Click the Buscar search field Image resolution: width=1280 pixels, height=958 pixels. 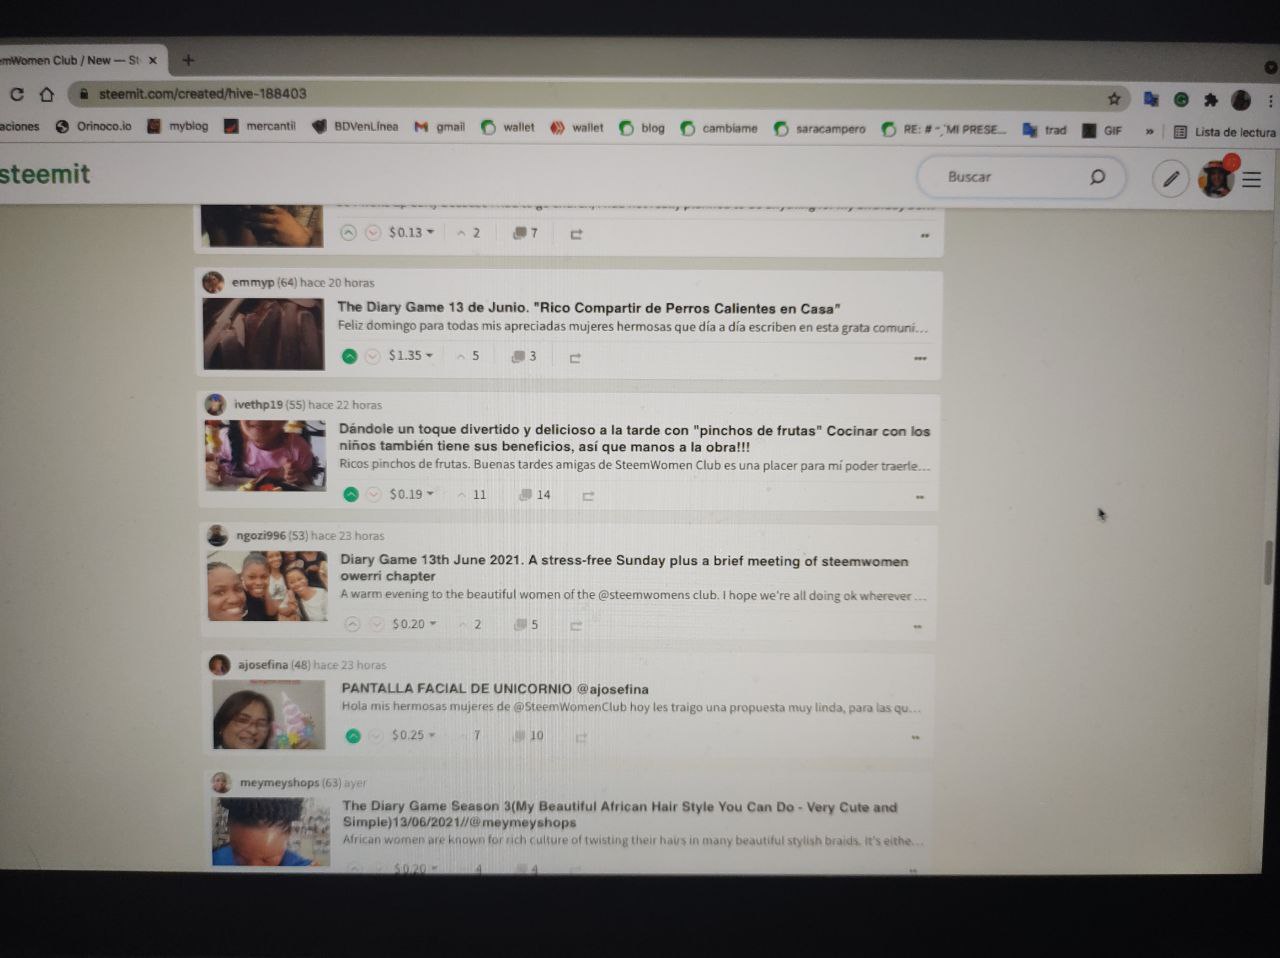(1020, 177)
